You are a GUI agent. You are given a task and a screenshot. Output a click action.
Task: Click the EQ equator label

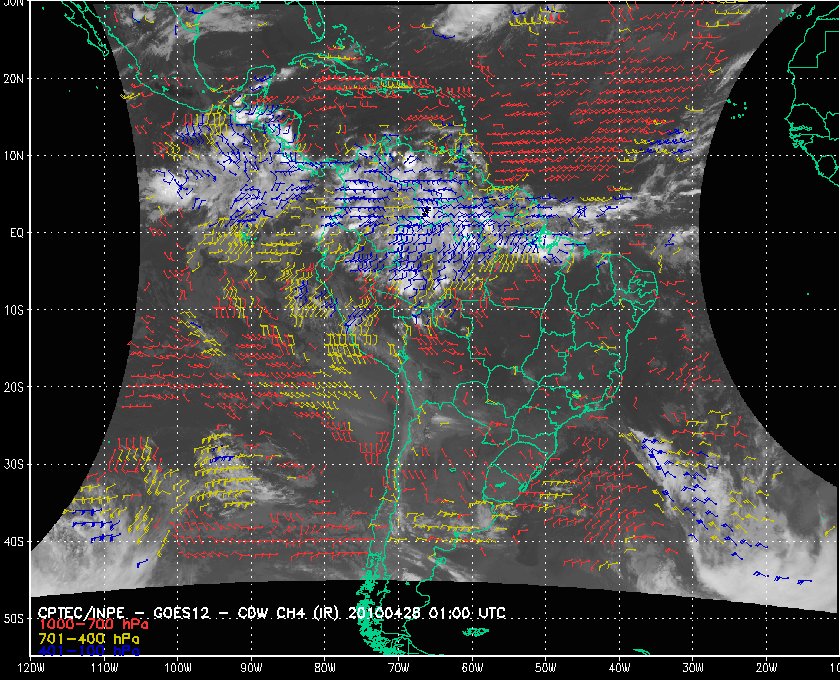(17, 233)
